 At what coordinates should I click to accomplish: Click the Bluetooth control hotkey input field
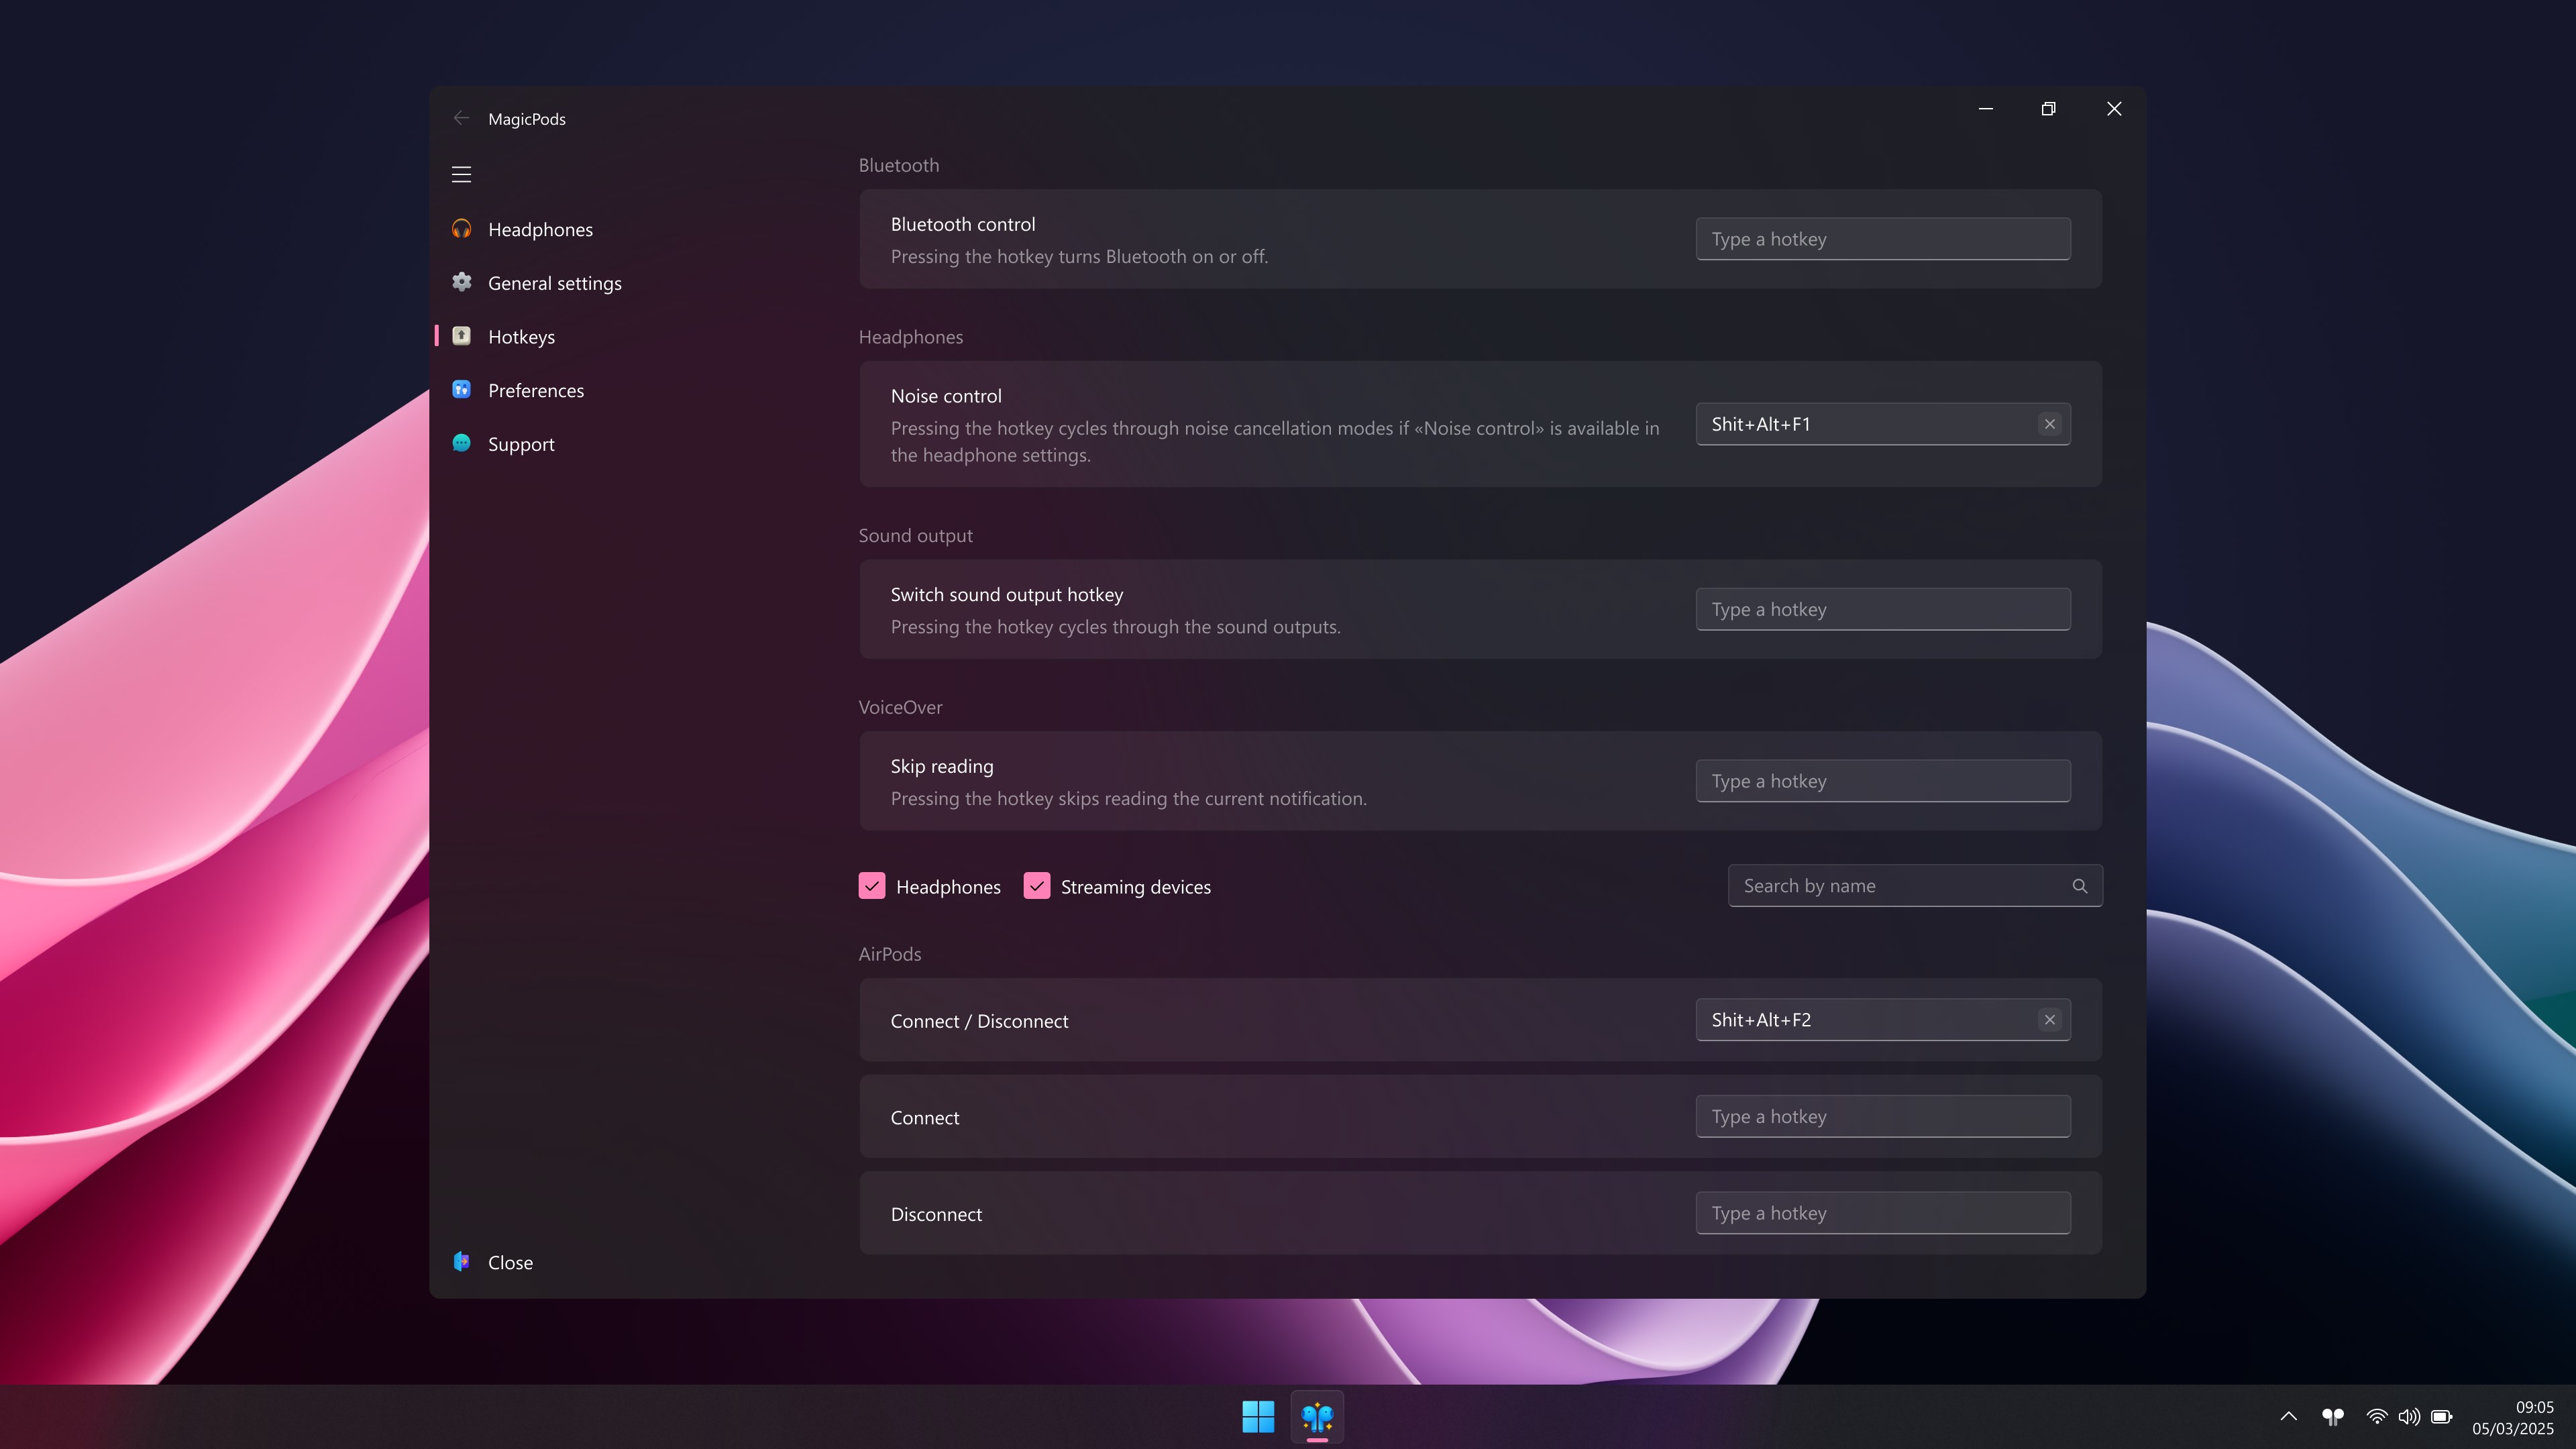1883,238
